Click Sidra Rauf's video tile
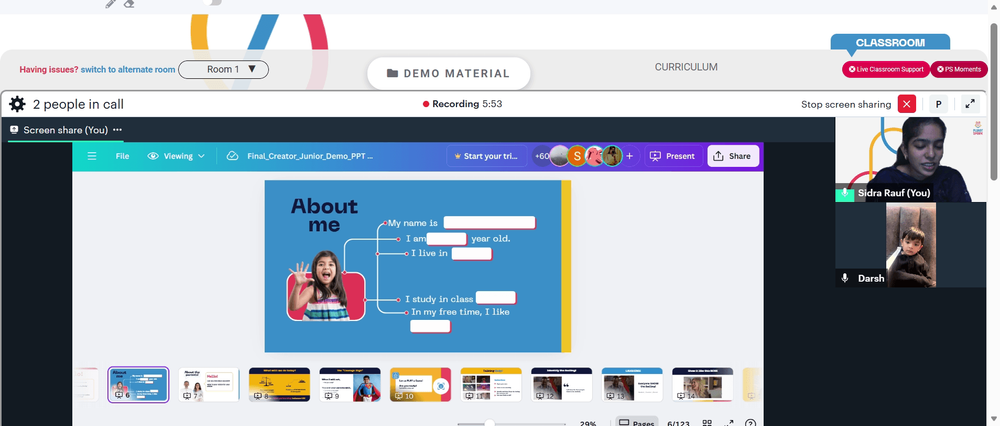1000x426 pixels. click(x=911, y=159)
